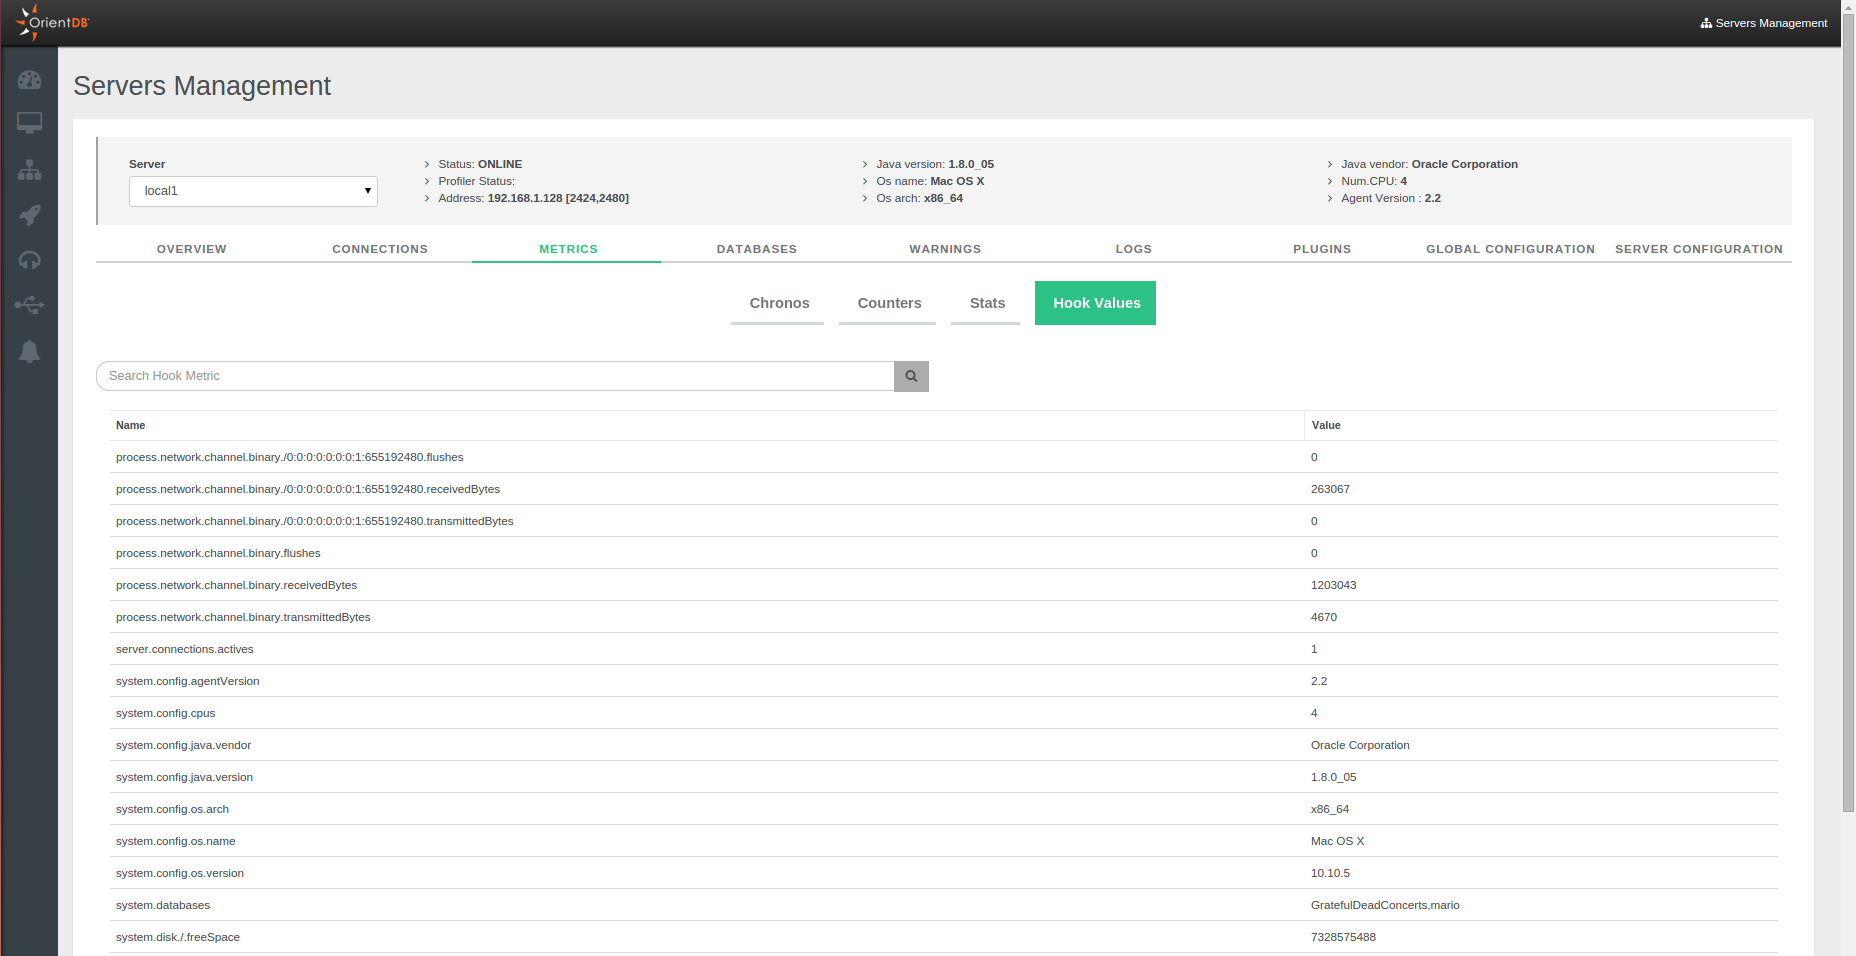
Task: Click the Oracle Corporation value in table
Action: tap(1360, 745)
